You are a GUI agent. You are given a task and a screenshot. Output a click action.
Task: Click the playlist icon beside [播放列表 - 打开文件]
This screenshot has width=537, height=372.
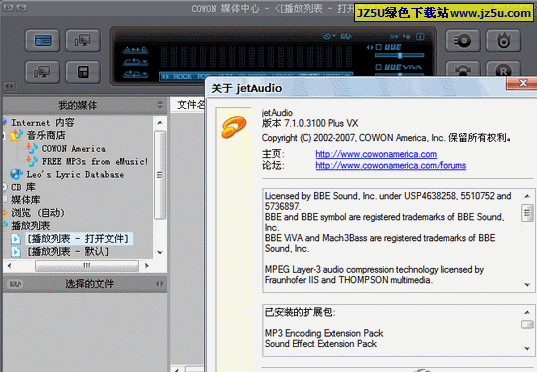click(x=16, y=239)
